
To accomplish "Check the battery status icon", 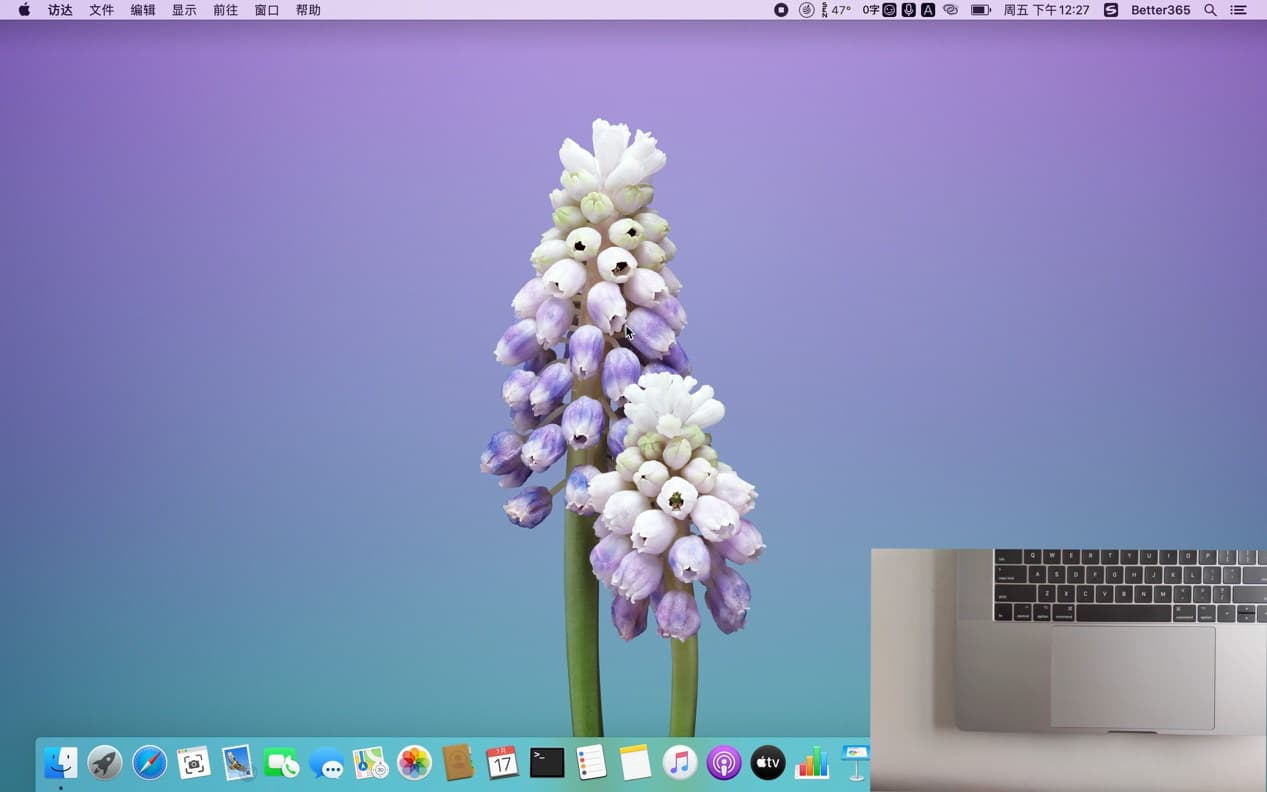I will click(981, 10).
